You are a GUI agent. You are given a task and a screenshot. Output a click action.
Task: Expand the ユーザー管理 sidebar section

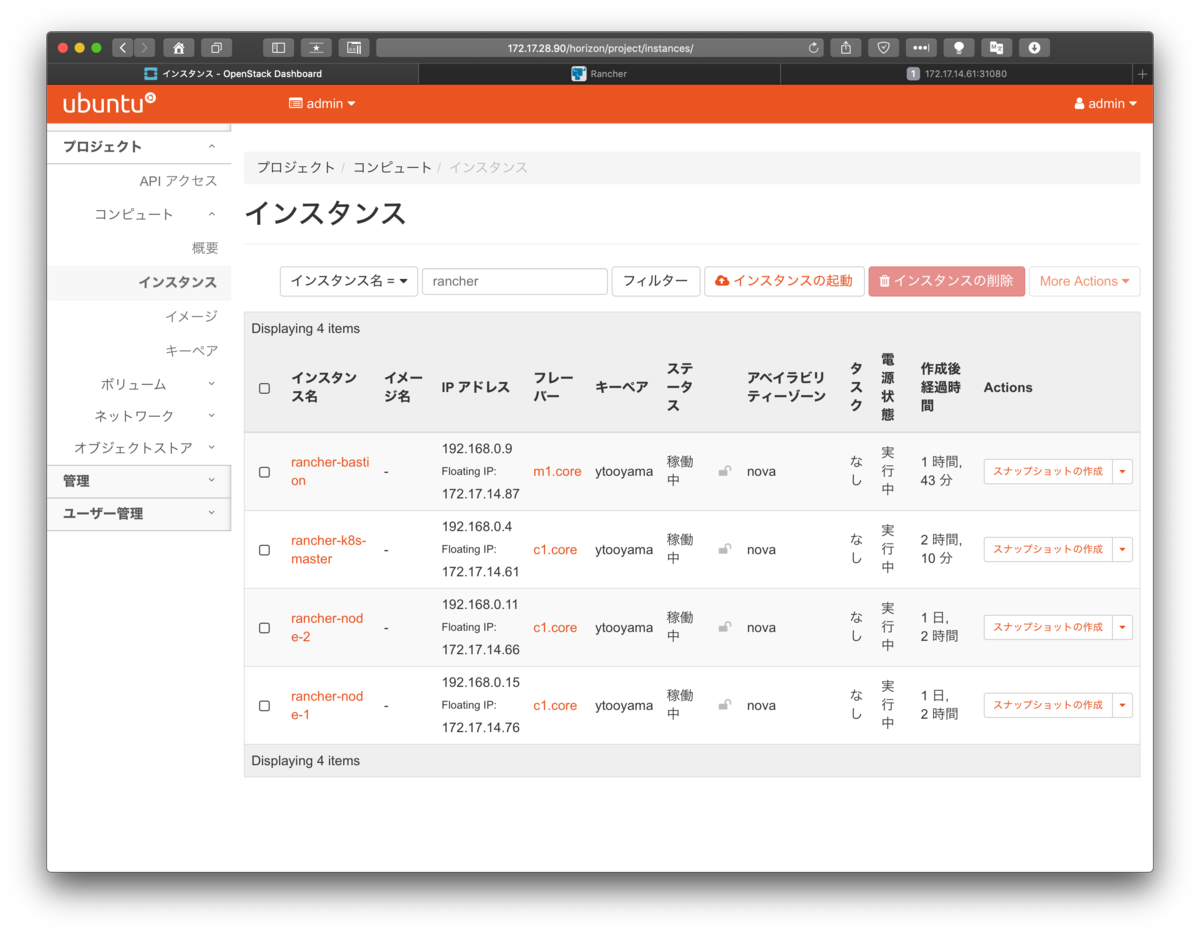coord(139,513)
